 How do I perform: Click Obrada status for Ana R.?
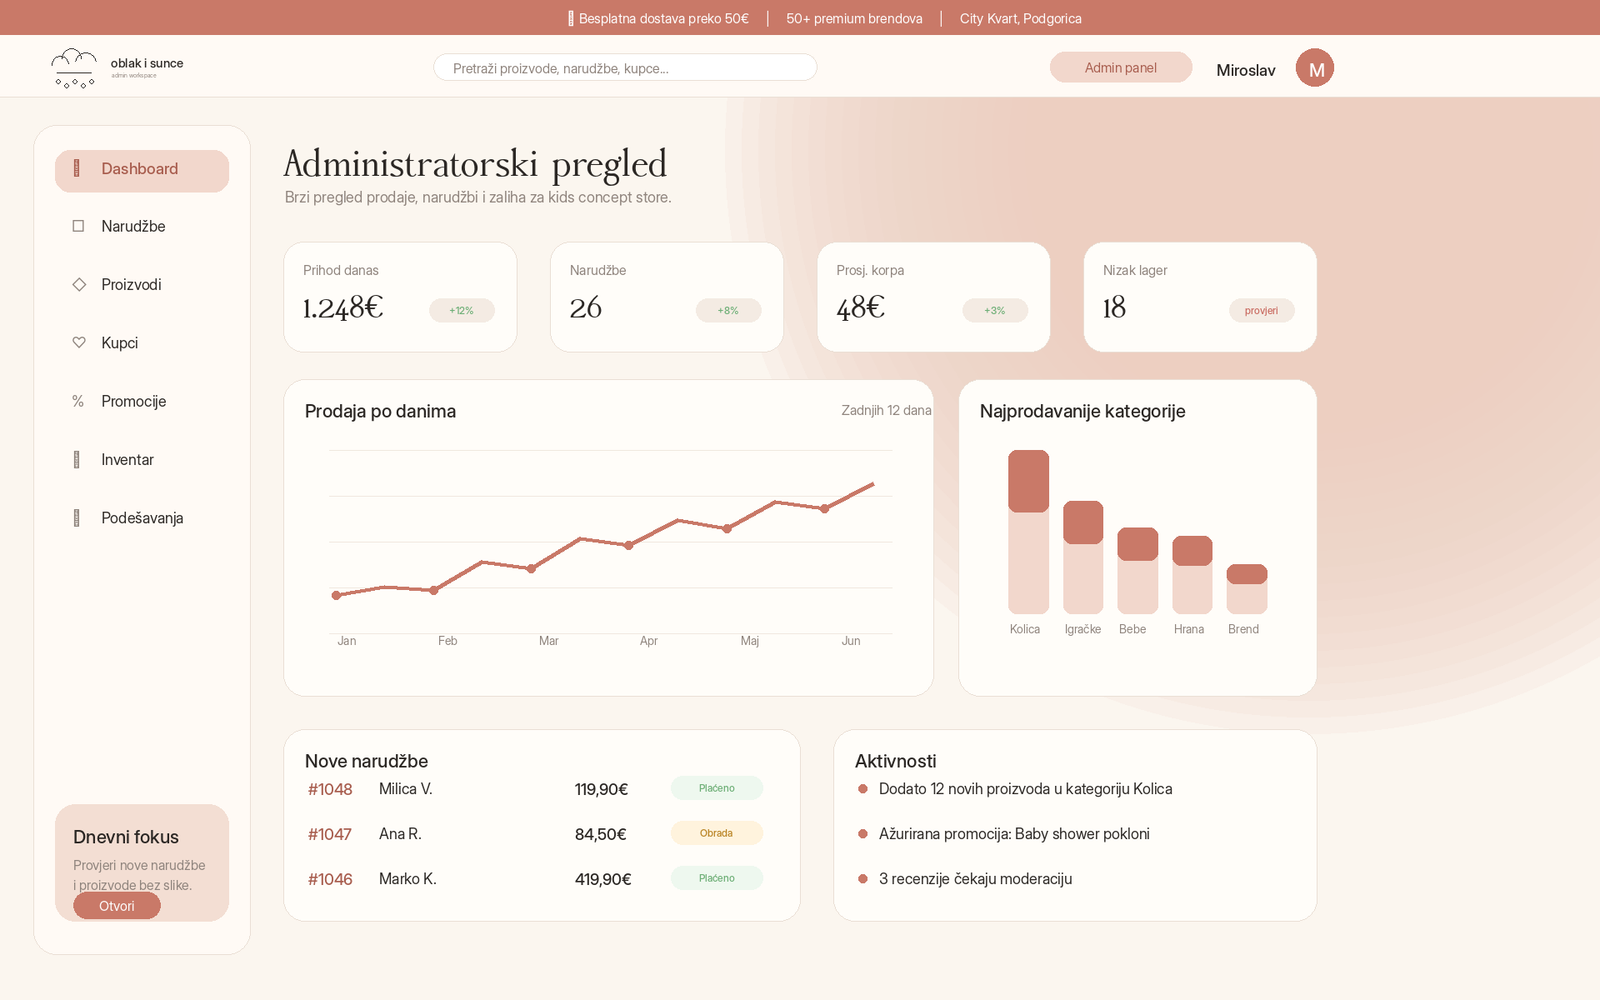pos(717,833)
